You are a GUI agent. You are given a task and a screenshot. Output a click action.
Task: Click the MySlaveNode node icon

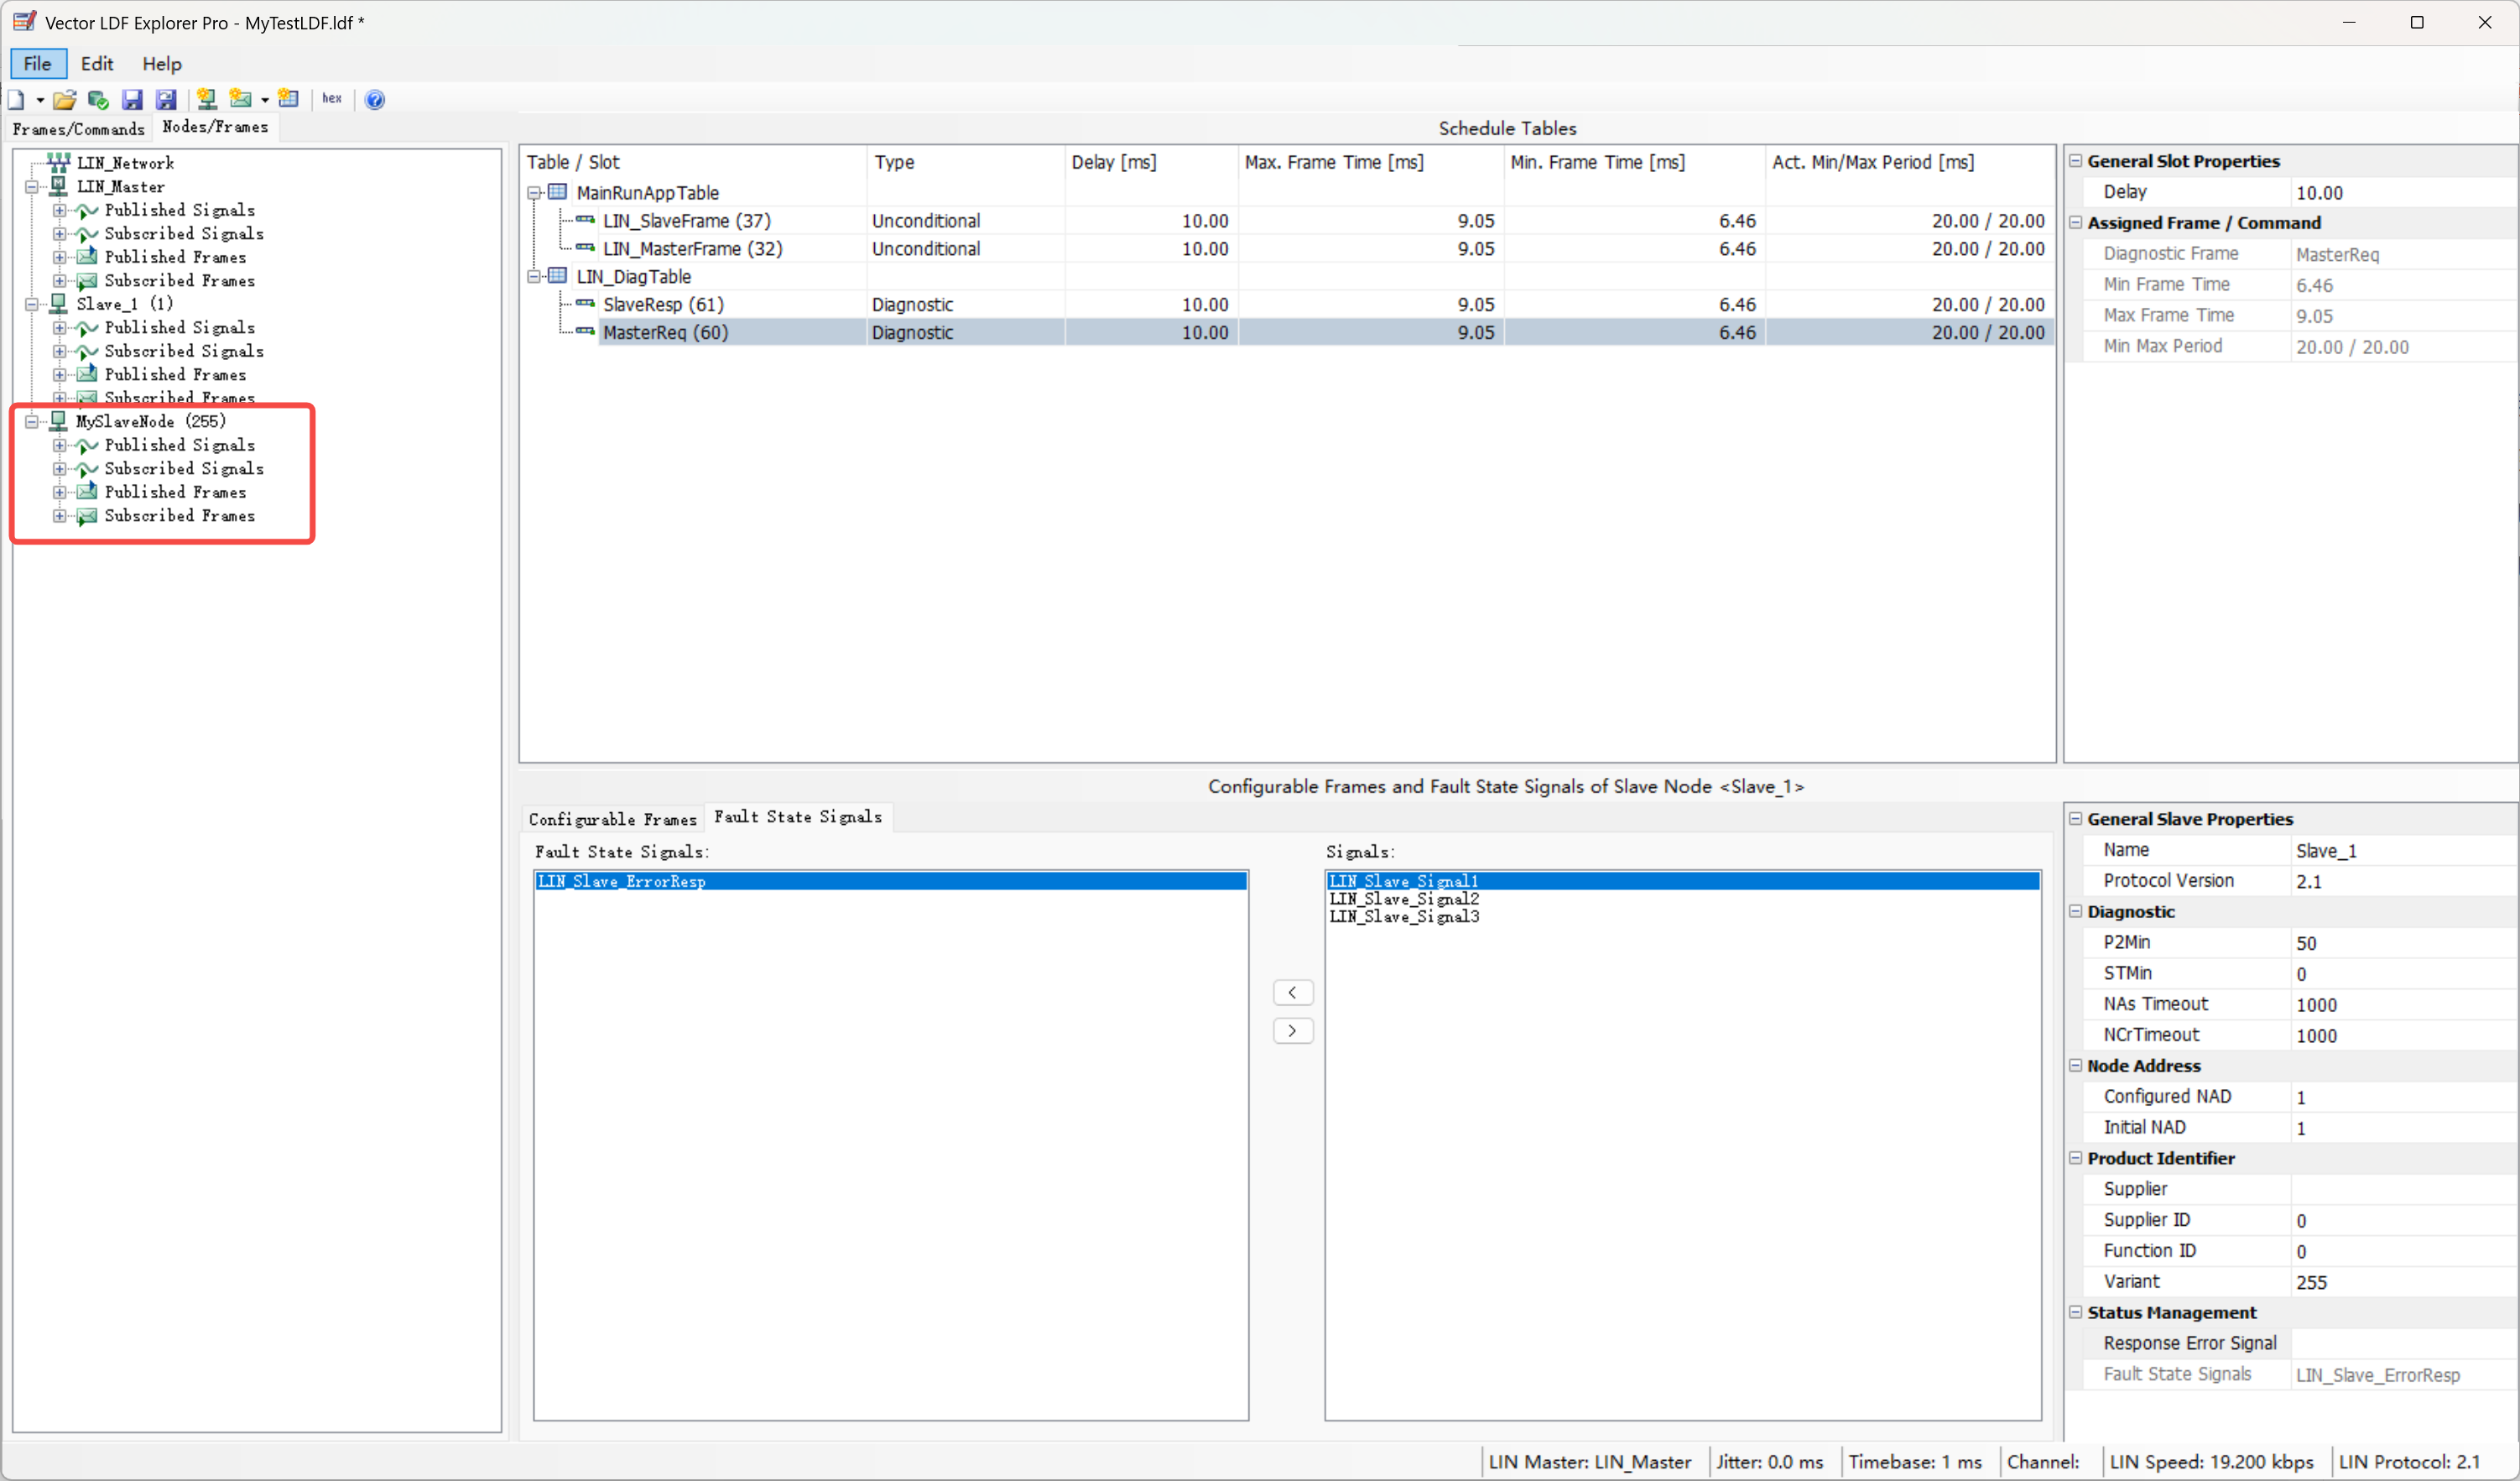pyautogui.click(x=59, y=421)
